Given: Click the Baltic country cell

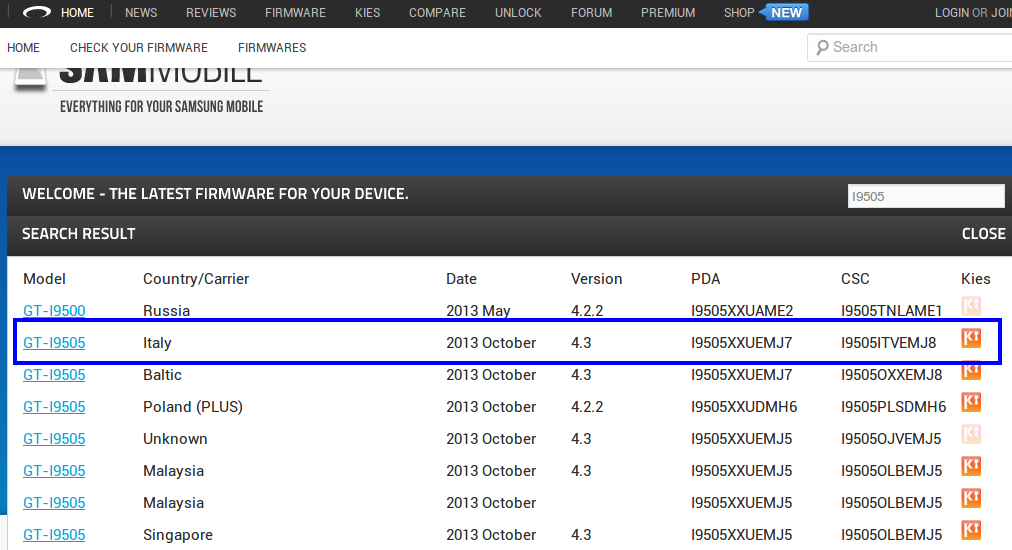Looking at the screenshot, I should [163, 375].
